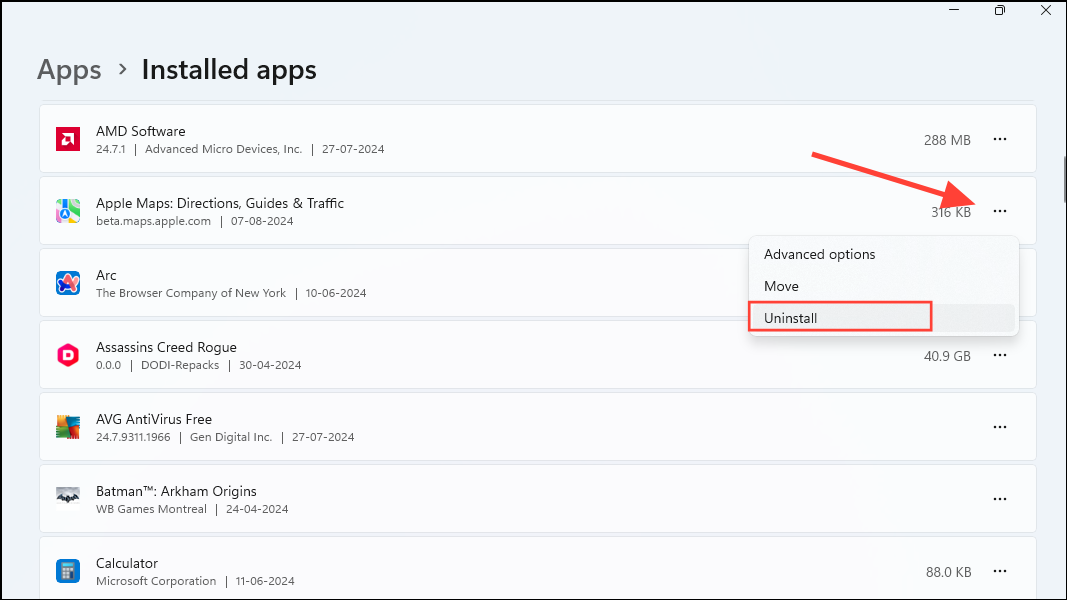The image size is (1067, 600).
Task: Open more options for Batman Arkham Origins
Action: click(x=1000, y=499)
